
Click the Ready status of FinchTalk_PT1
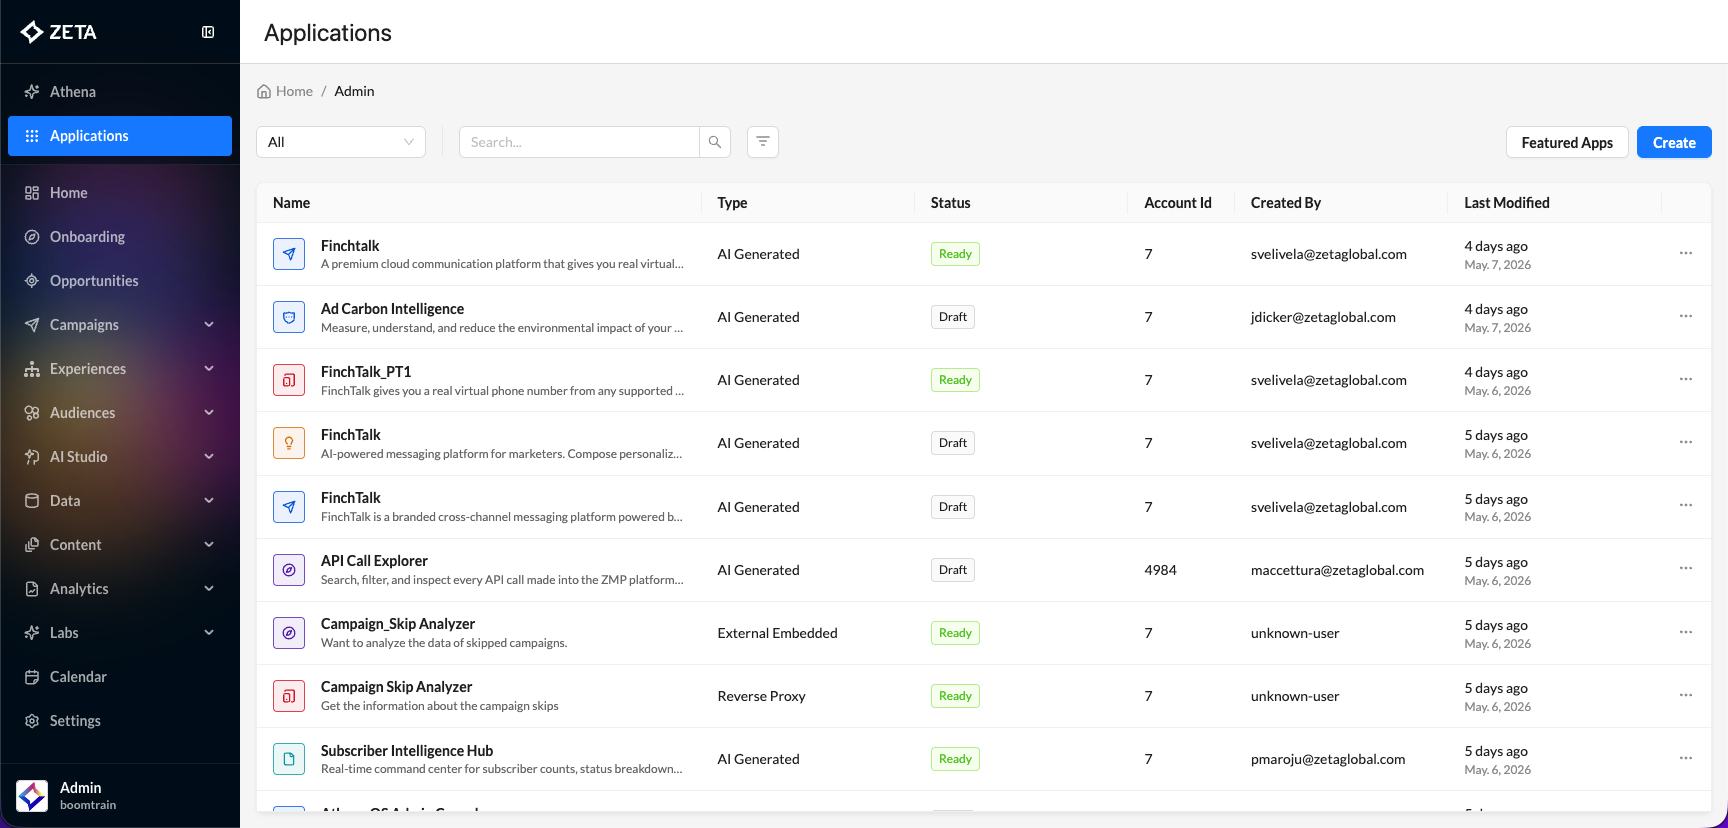[x=955, y=380]
